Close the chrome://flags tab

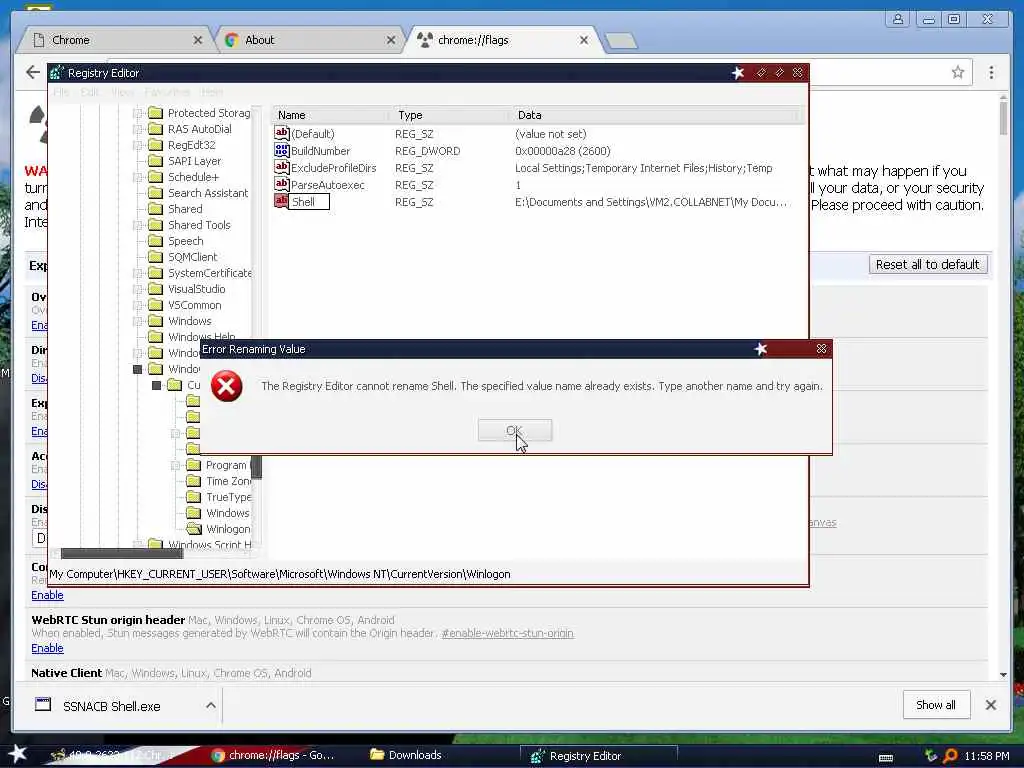(x=584, y=40)
